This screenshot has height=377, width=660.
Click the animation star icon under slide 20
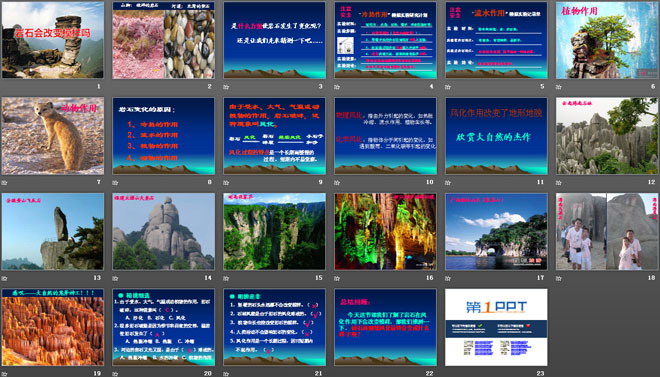115,374
